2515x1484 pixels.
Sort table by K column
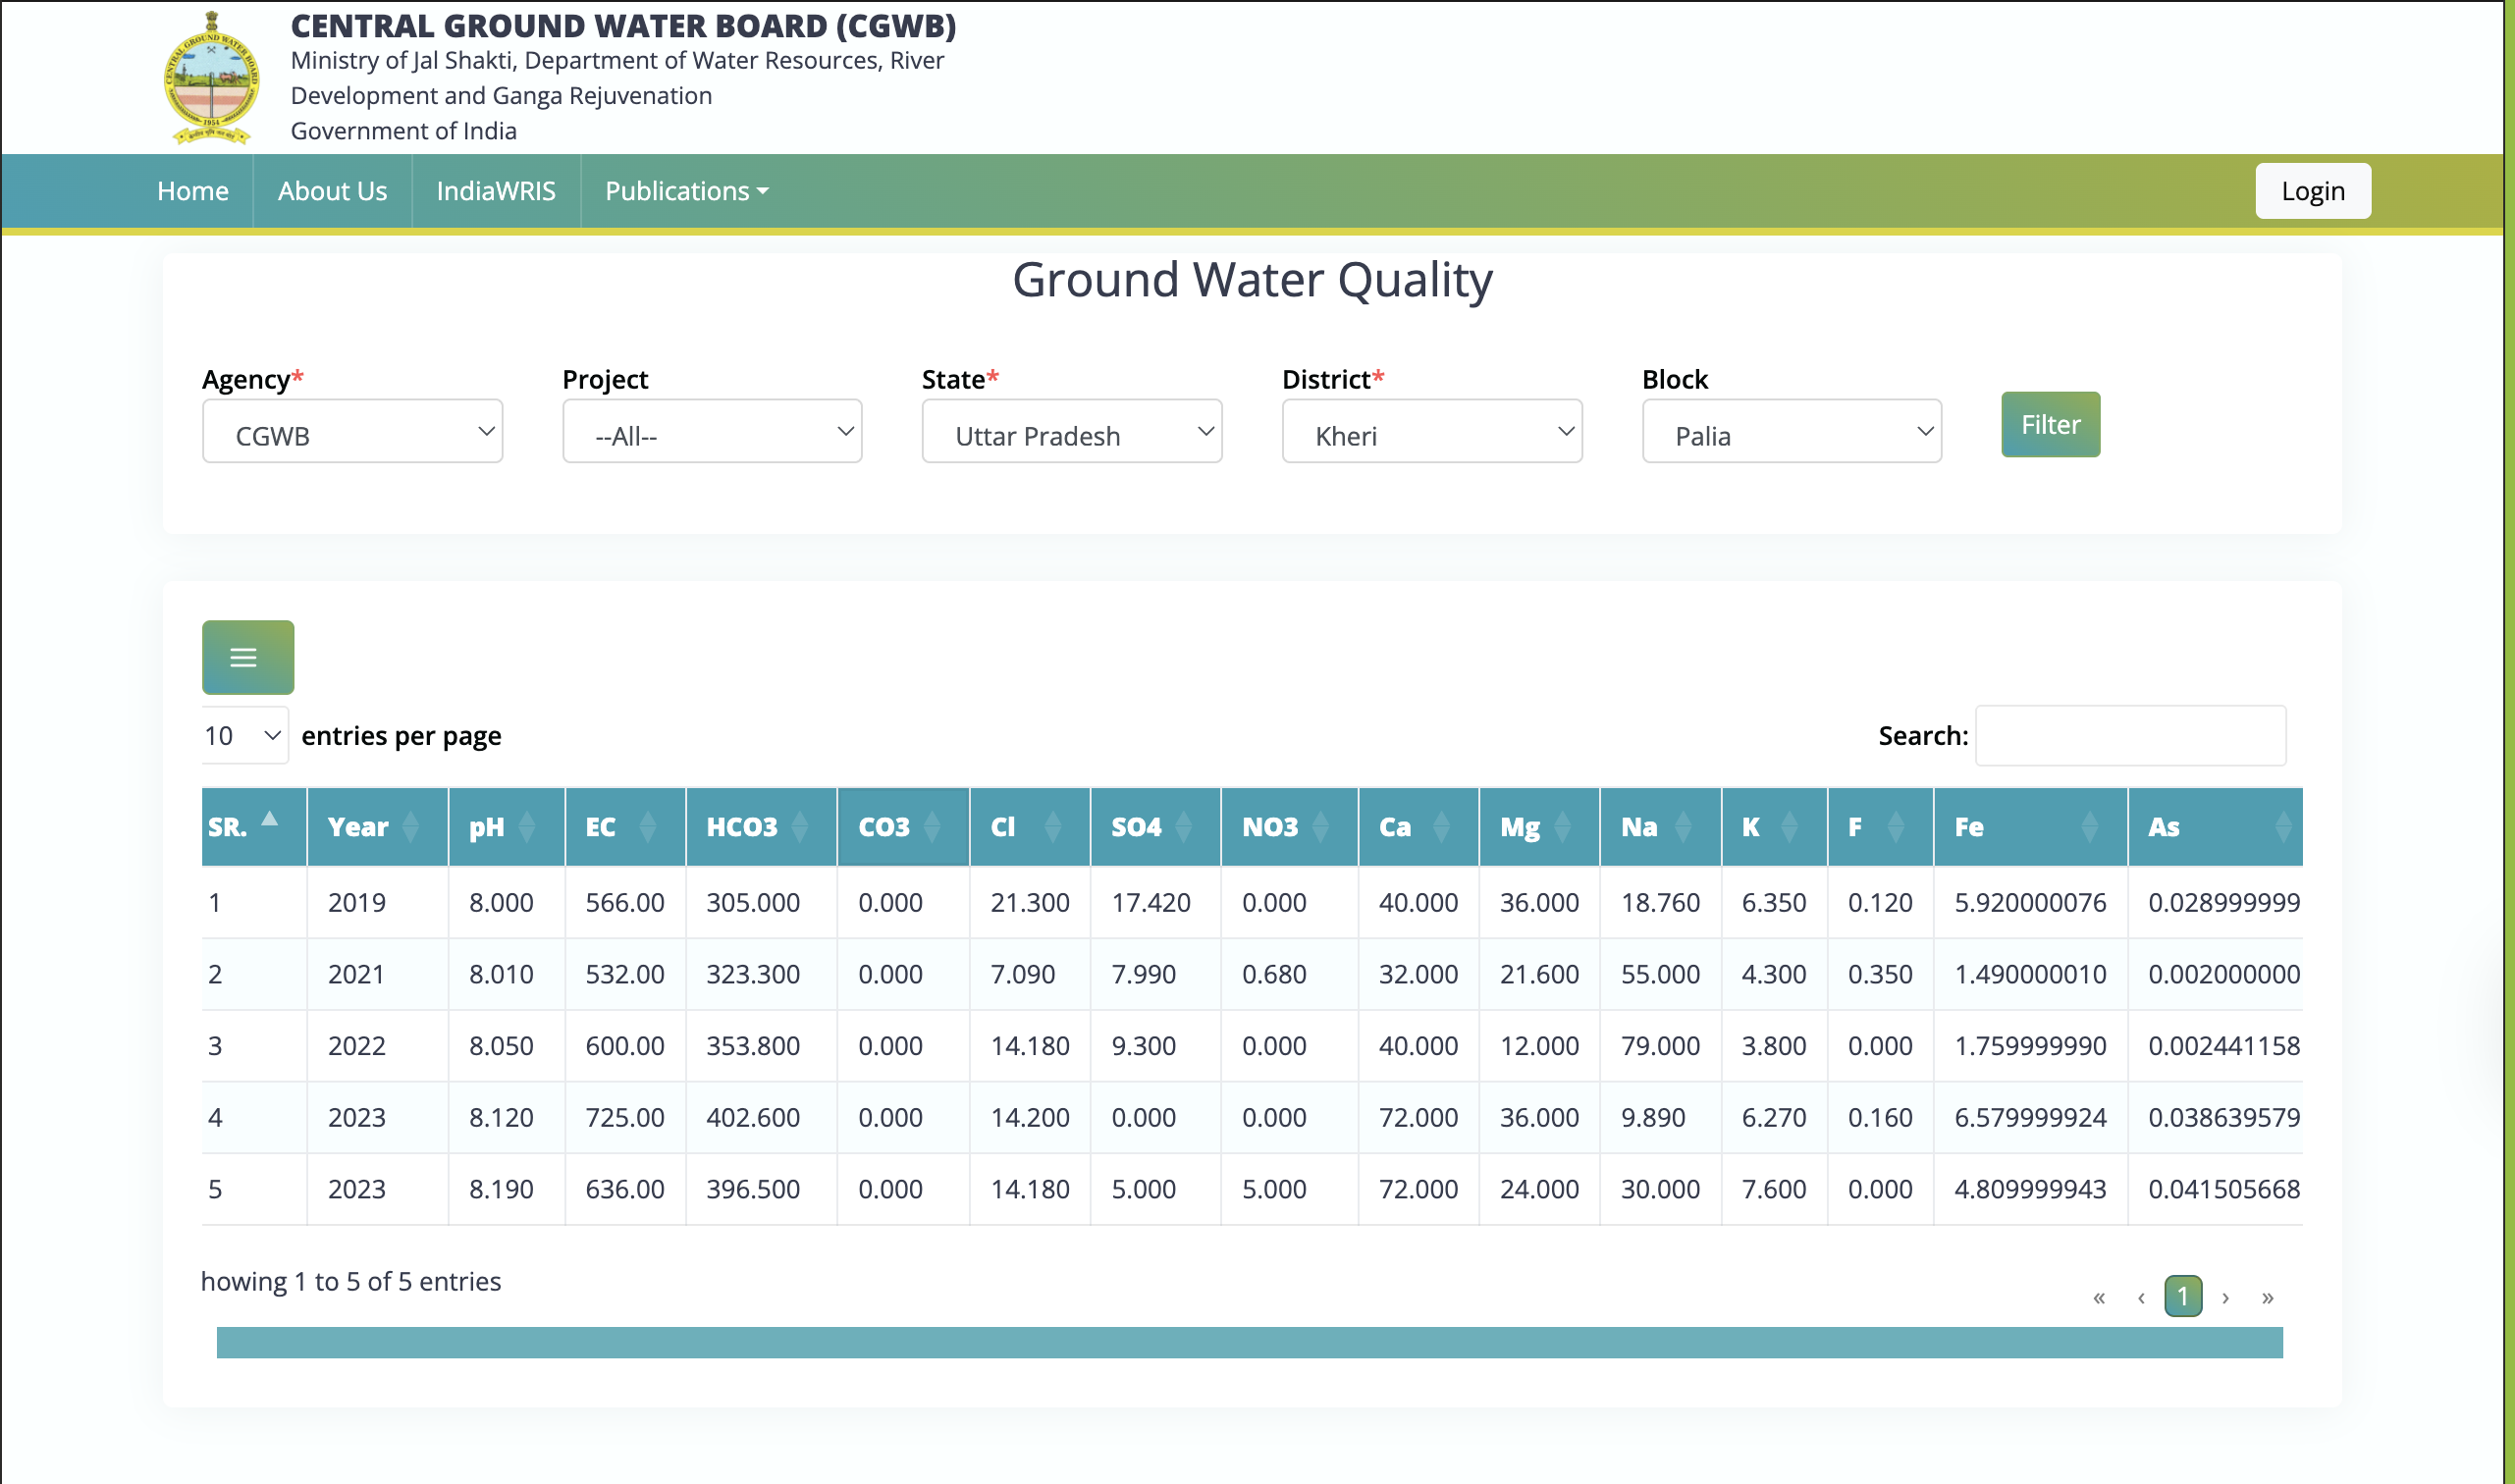[x=1774, y=827]
